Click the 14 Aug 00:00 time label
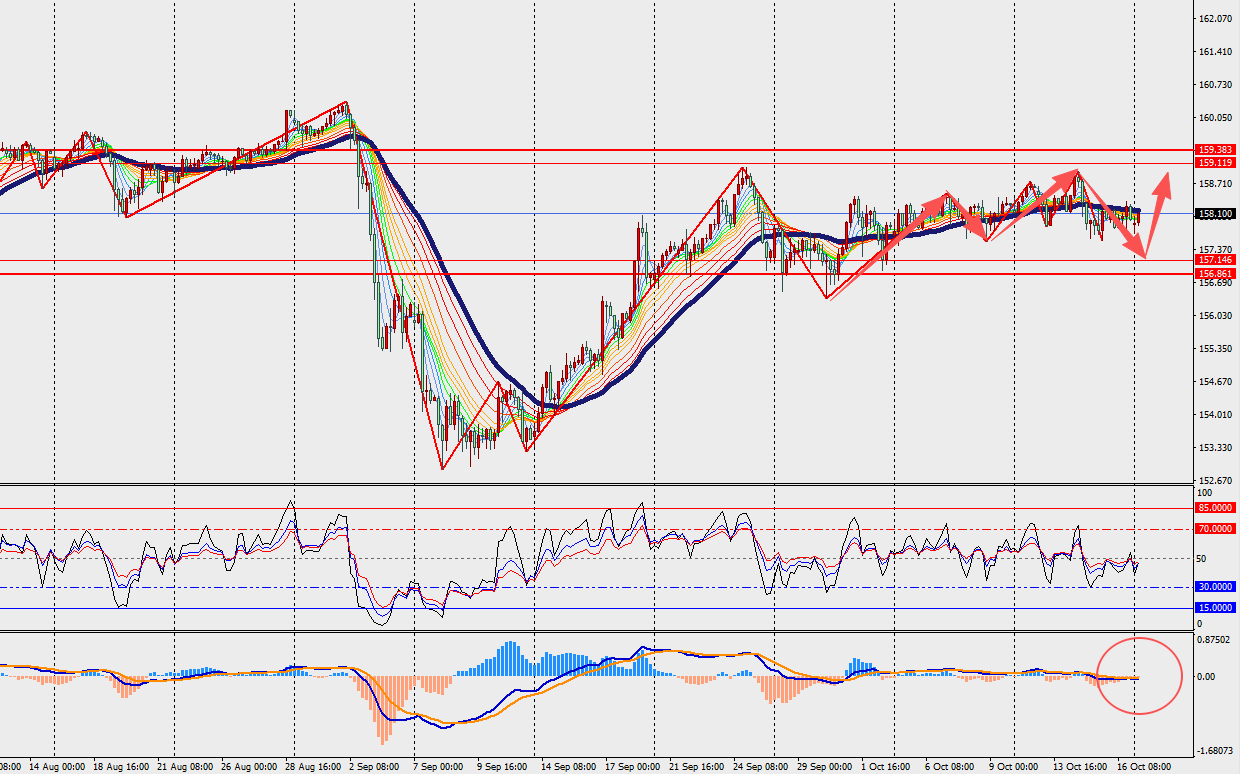Image resolution: width=1241 pixels, height=774 pixels. (x=58, y=767)
